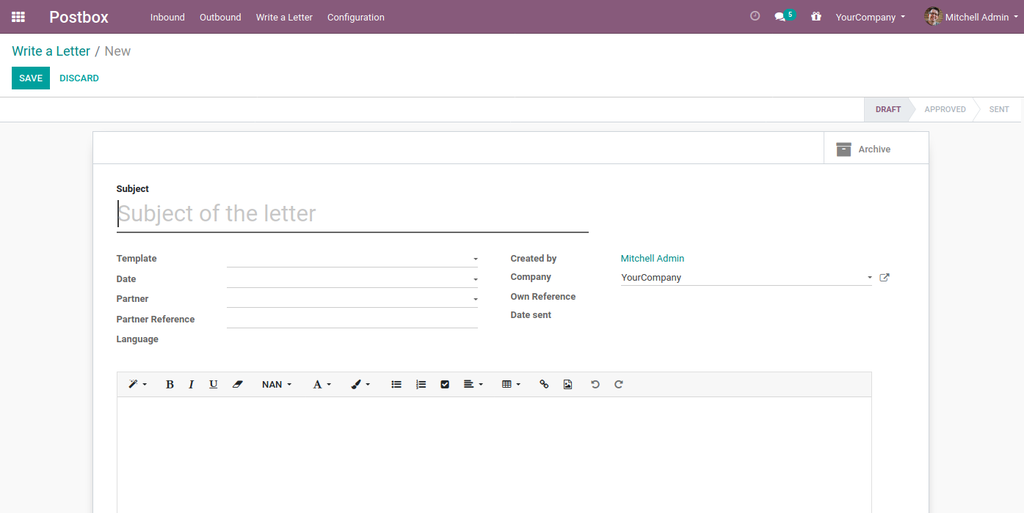Open Company external link icon
Screen dimensions: 1024x513
click(884, 277)
